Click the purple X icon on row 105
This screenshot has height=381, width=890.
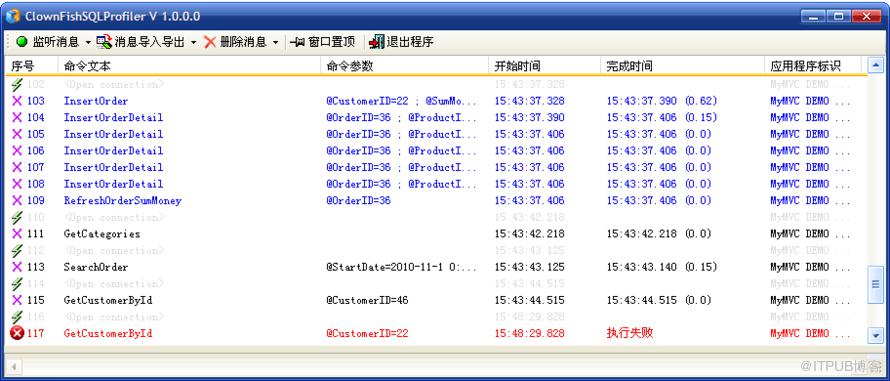point(17,134)
